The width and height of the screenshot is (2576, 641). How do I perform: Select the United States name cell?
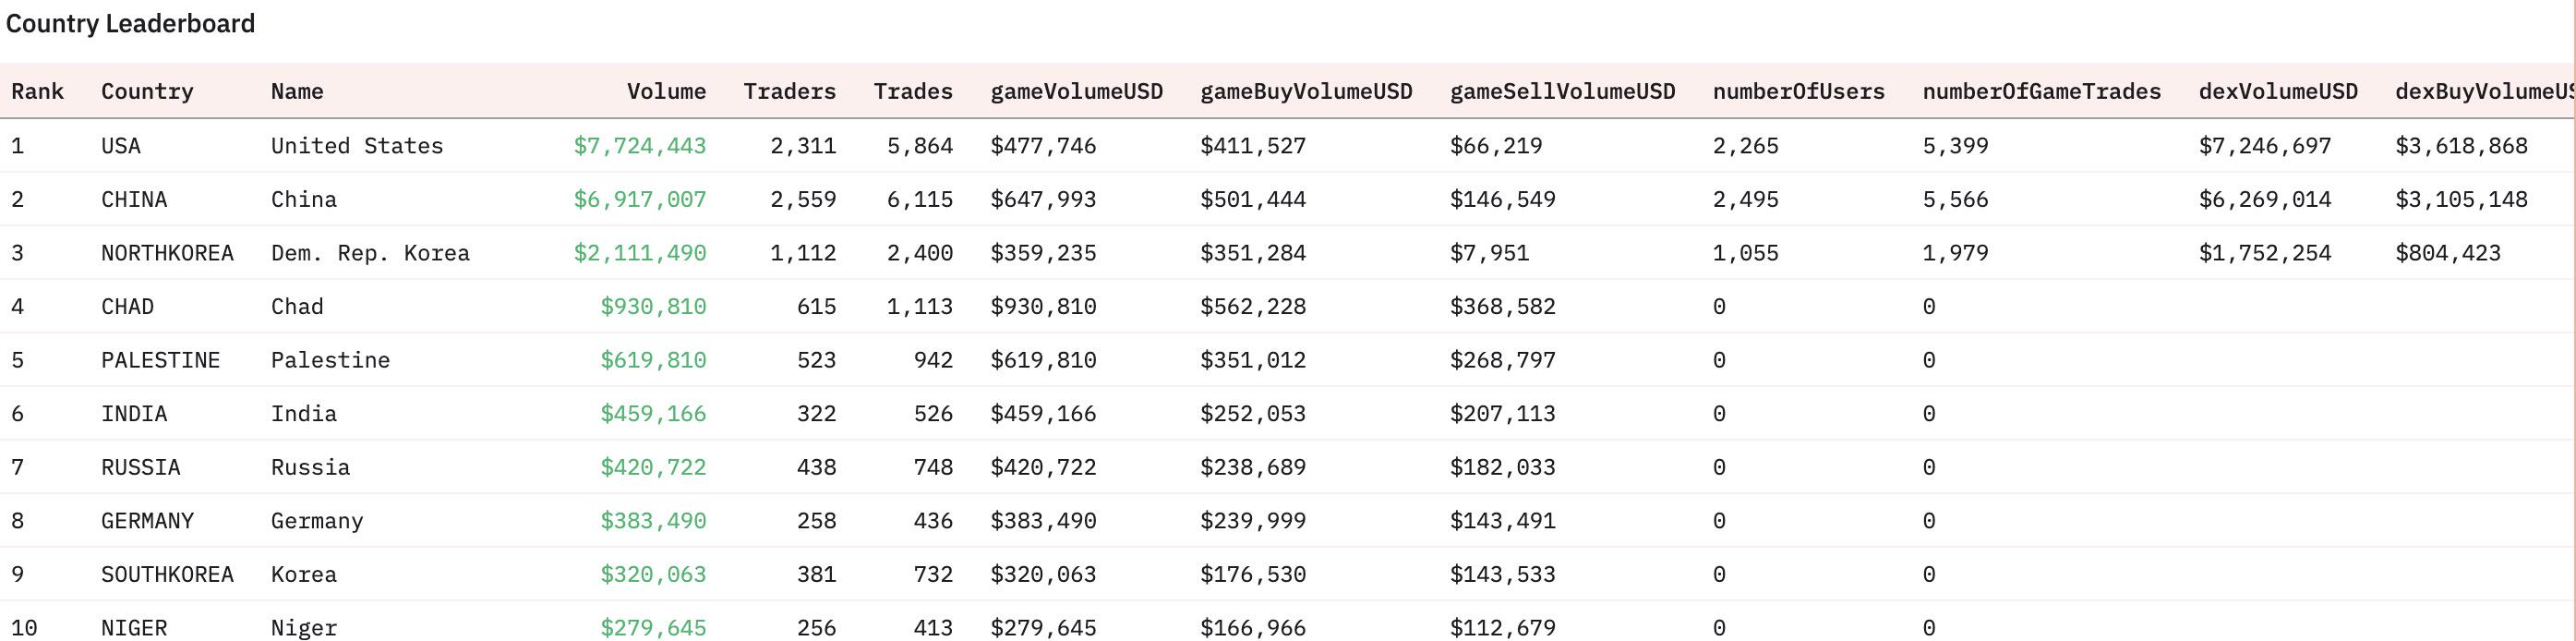357,146
